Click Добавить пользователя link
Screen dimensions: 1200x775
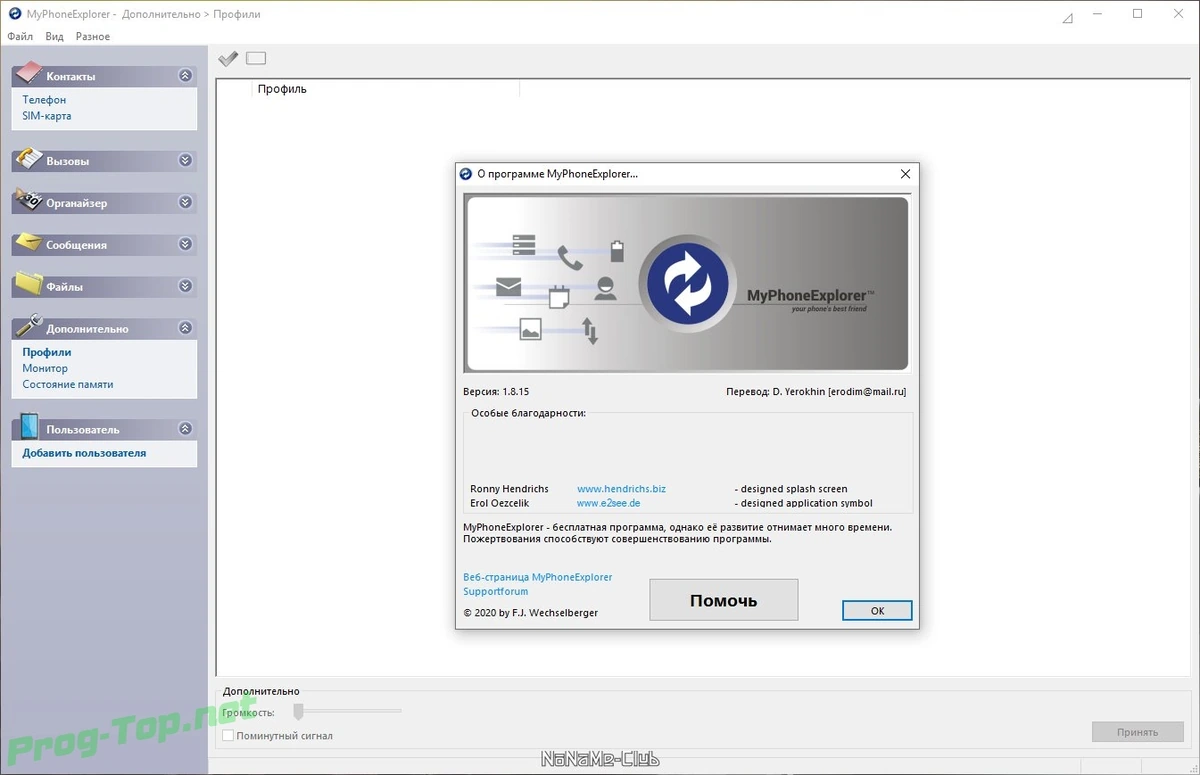[84, 453]
